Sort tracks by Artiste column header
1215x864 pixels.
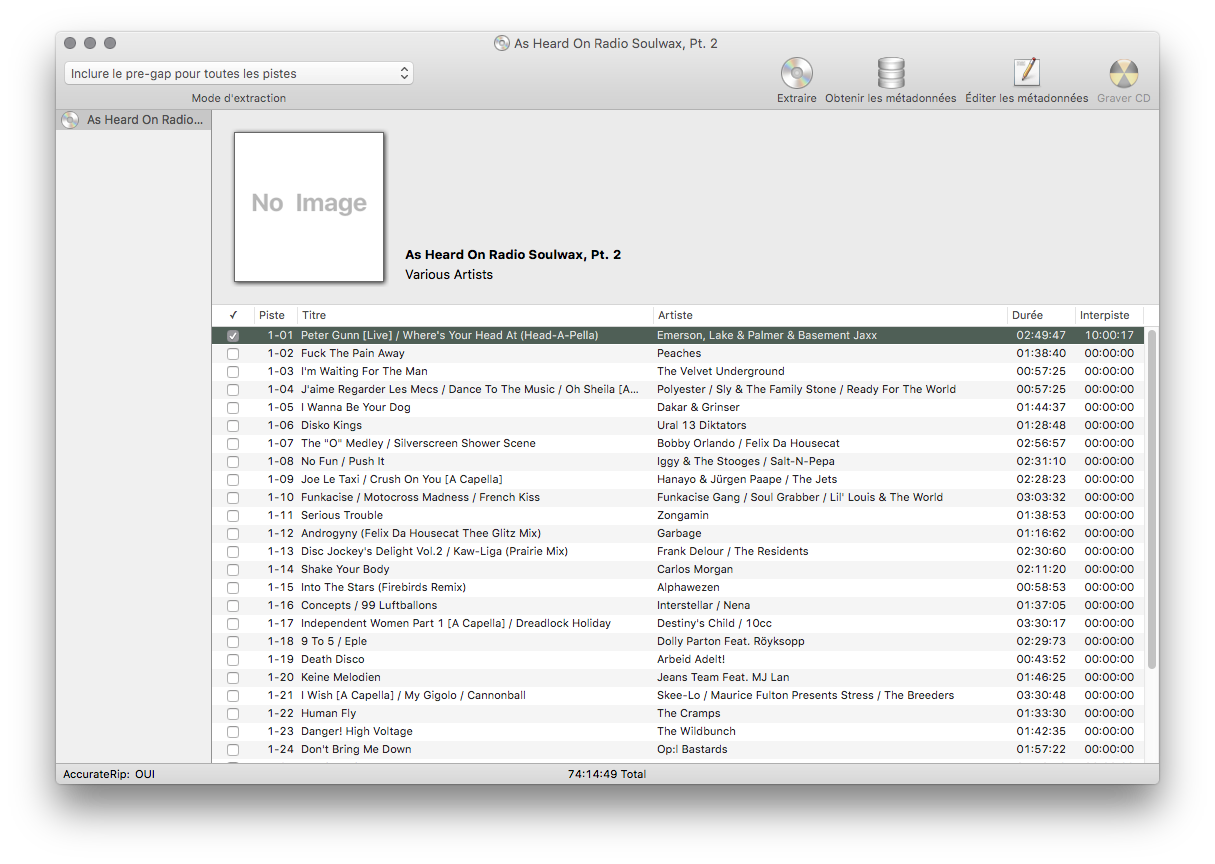point(831,315)
